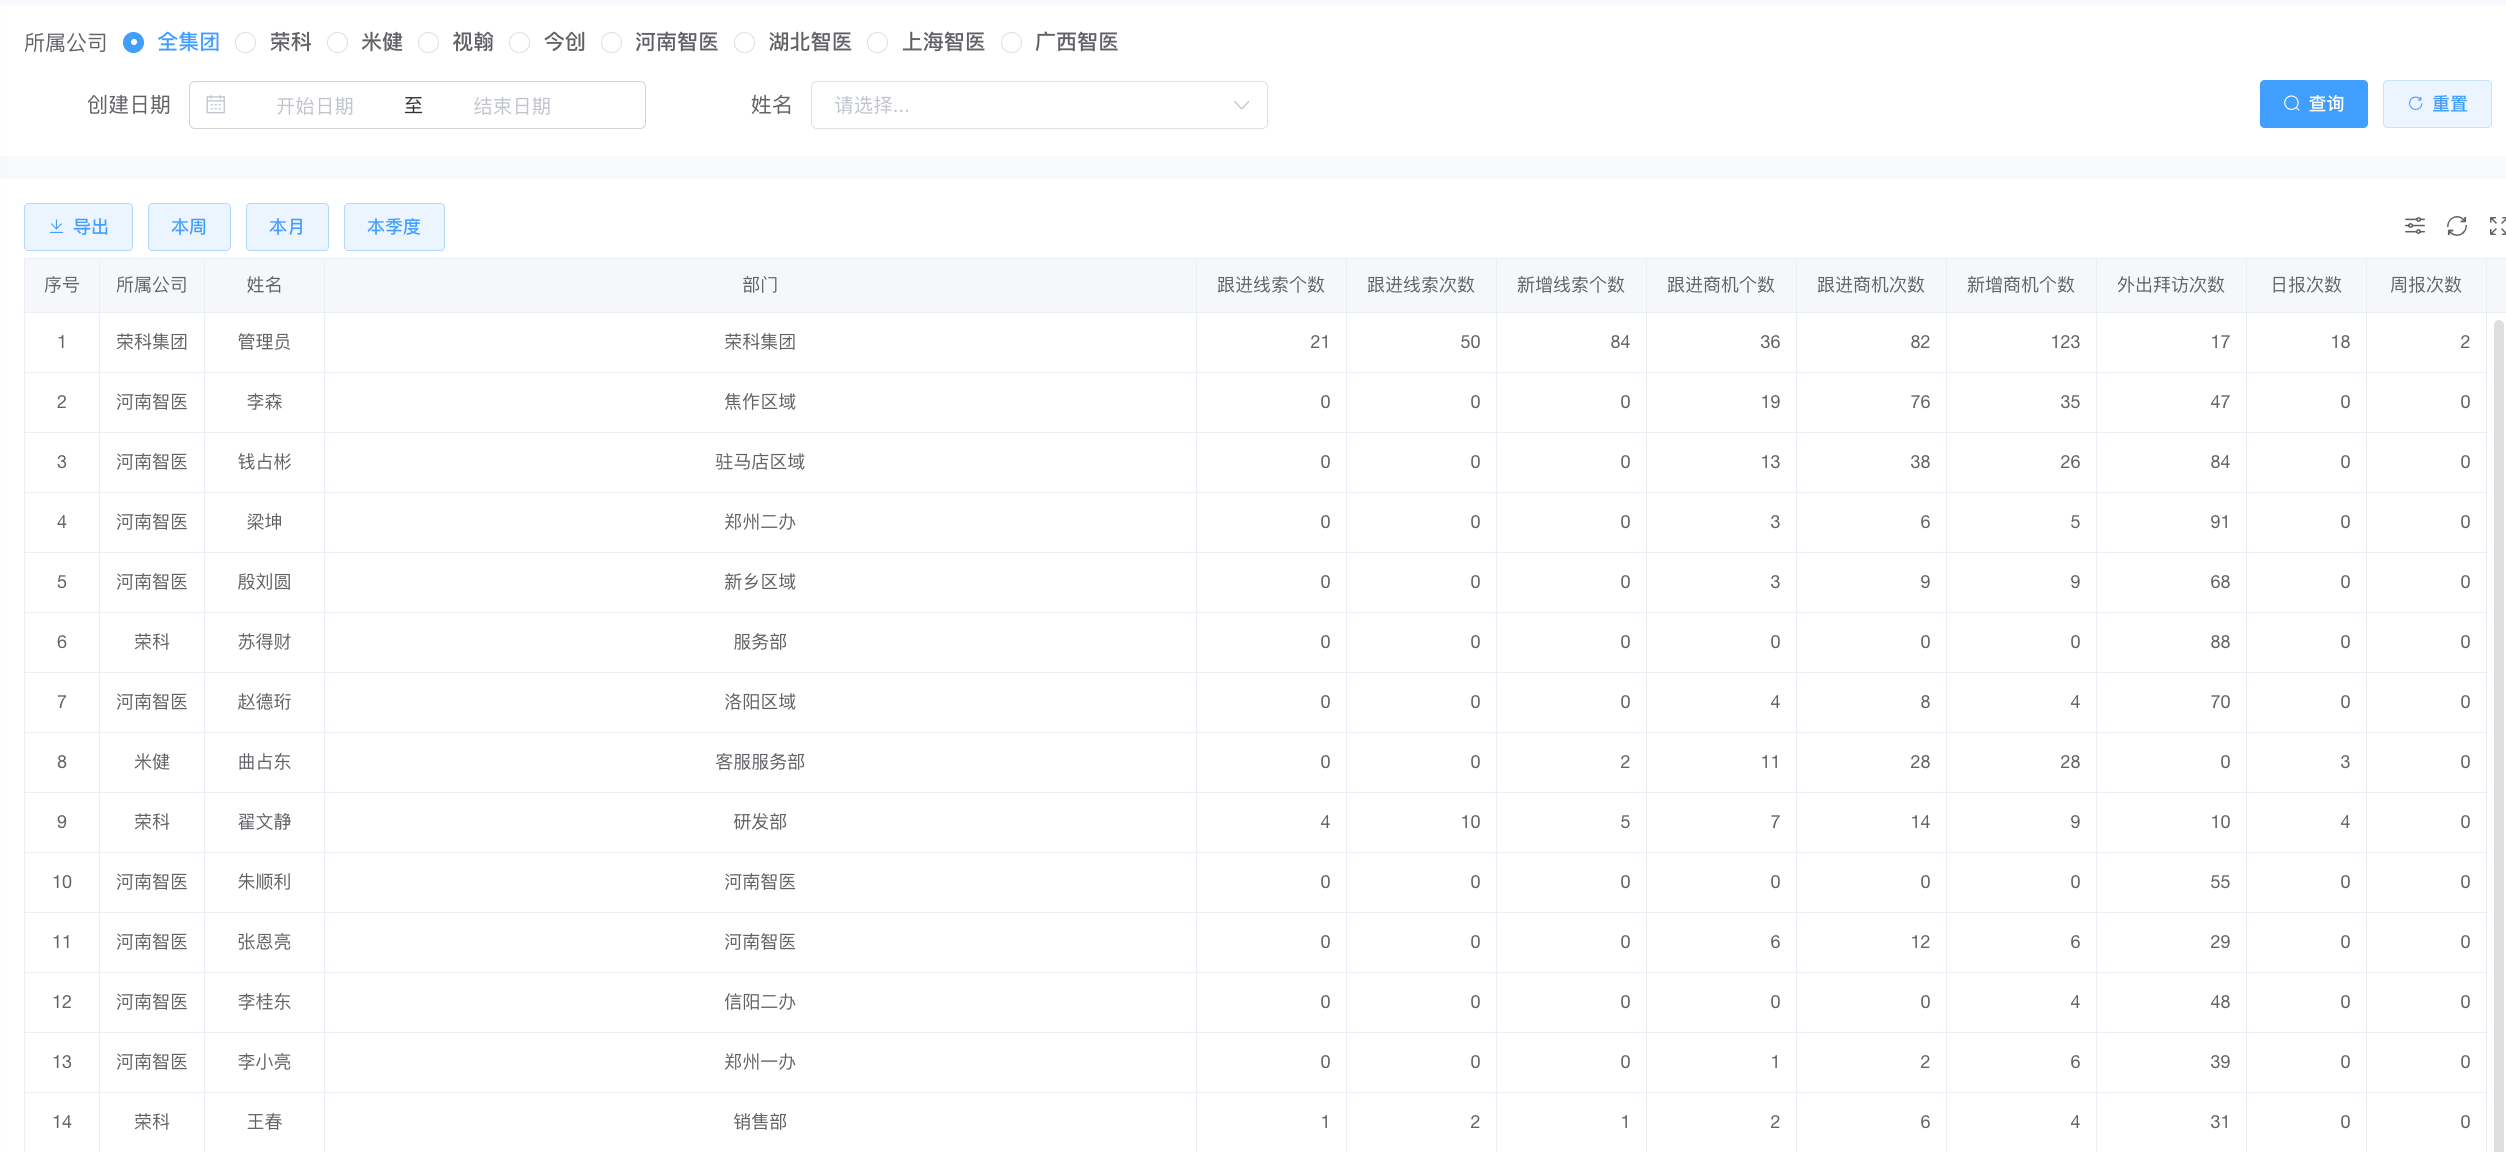Click 外出拜访次数 column header

pyautogui.click(x=2170, y=285)
